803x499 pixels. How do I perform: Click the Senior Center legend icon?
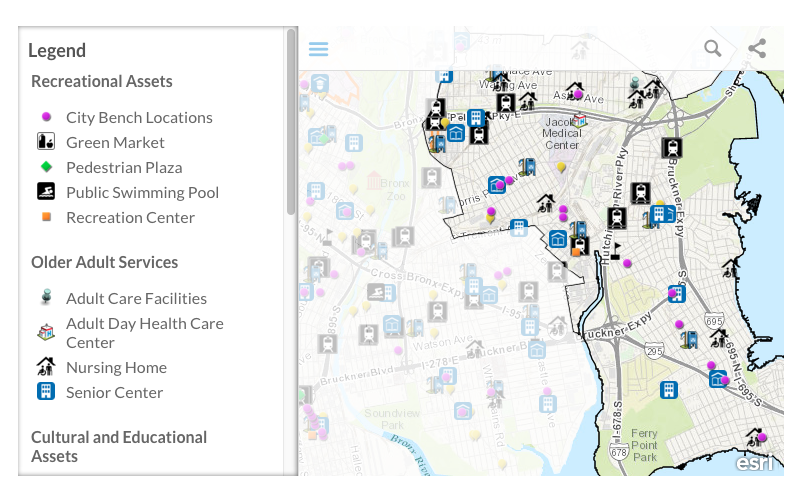[45, 392]
